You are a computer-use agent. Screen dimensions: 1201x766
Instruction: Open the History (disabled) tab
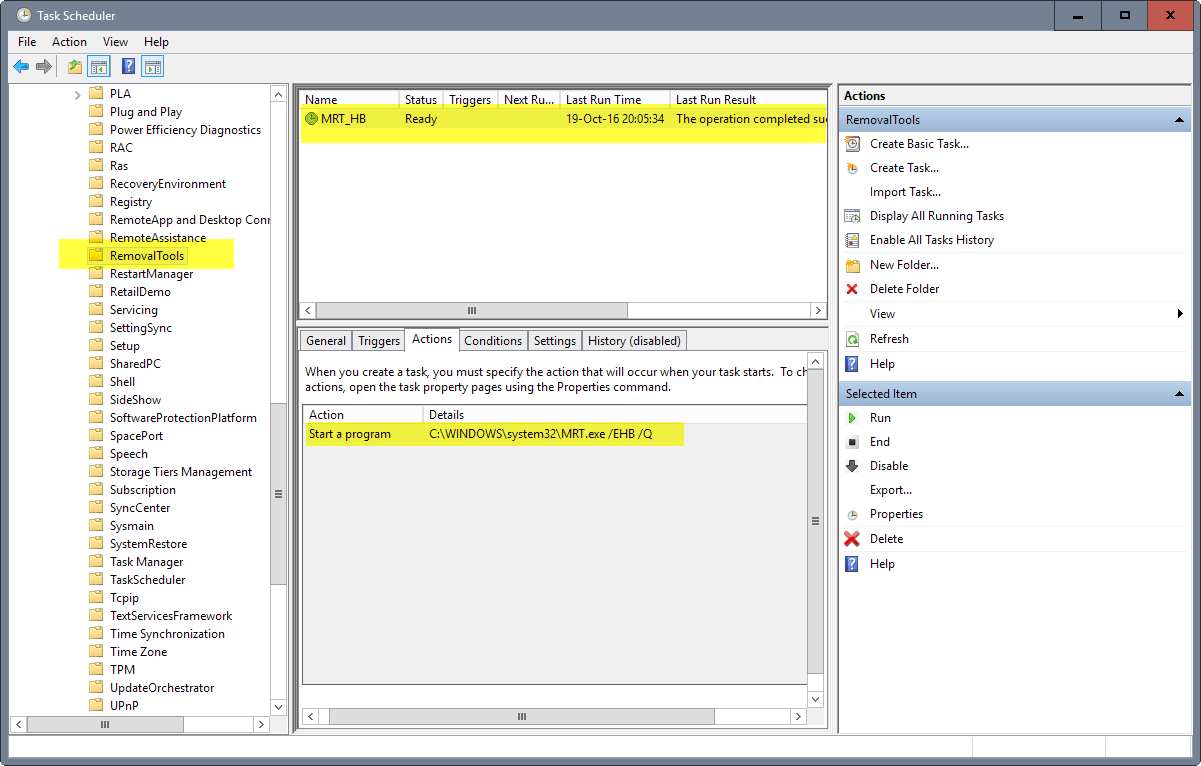[634, 341]
